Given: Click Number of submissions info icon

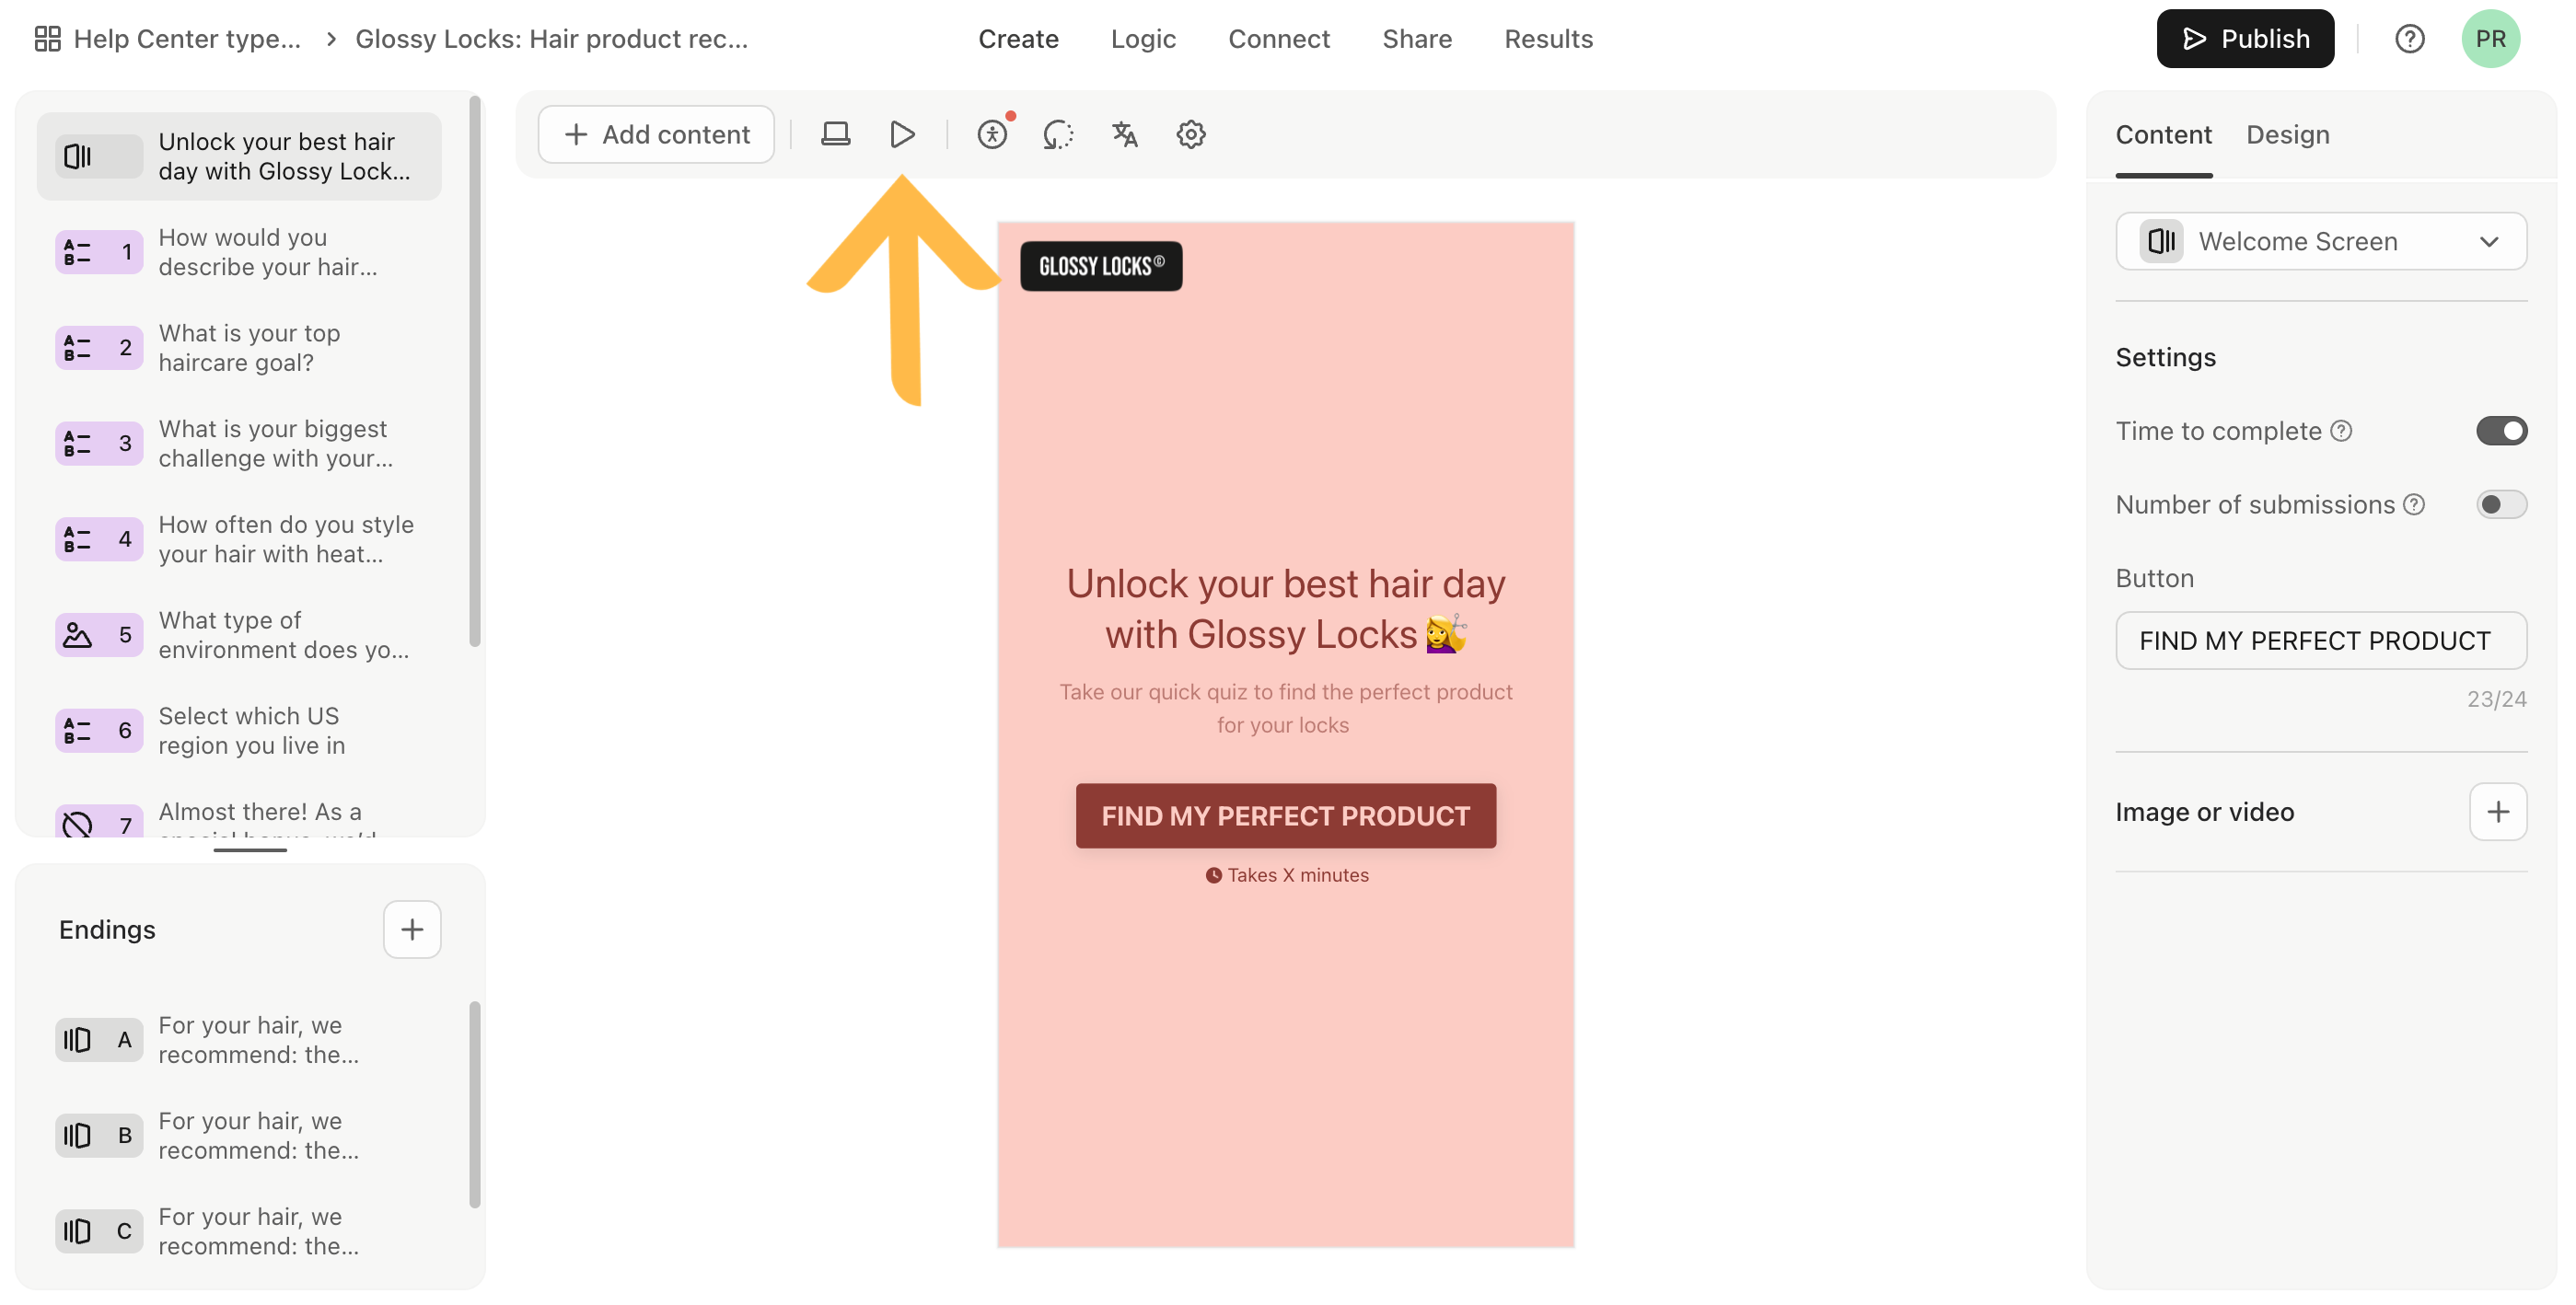Looking at the screenshot, I should [x=2414, y=505].
